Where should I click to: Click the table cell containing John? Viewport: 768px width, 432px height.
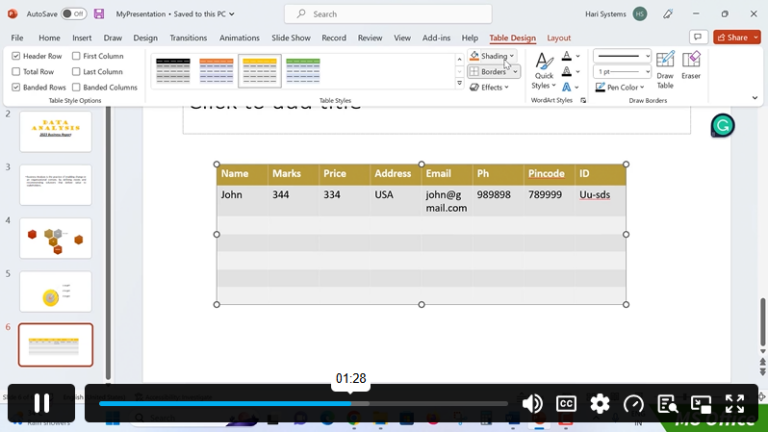242,201
